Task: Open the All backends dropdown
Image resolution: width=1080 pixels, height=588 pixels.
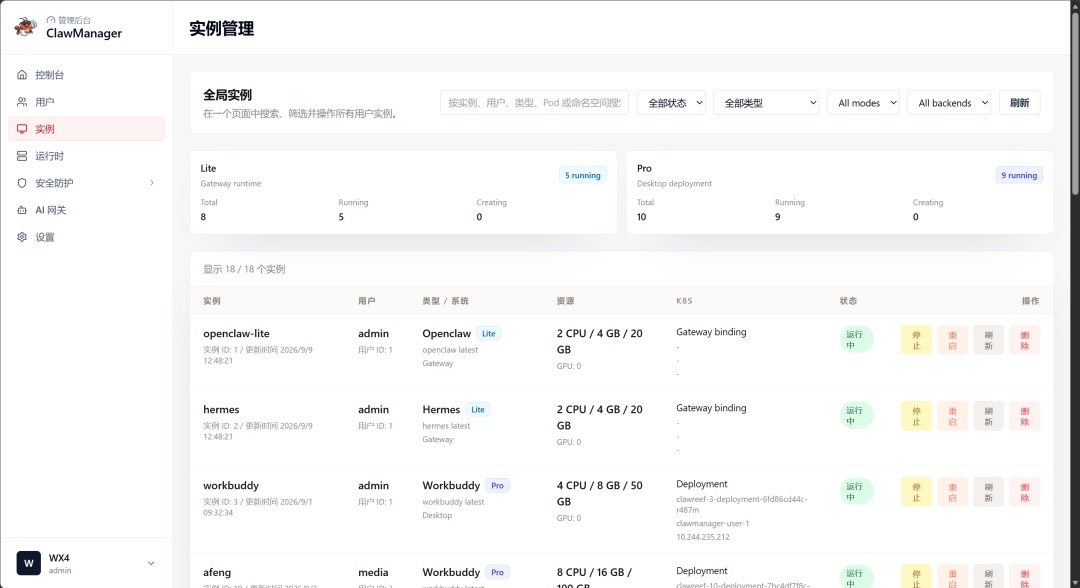Action: tap(948, 103)
